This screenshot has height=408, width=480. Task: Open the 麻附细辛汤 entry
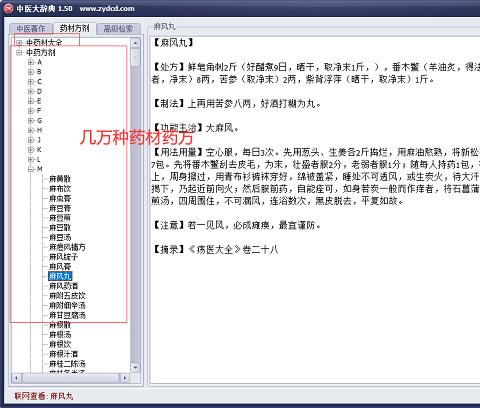coord(67,306)
